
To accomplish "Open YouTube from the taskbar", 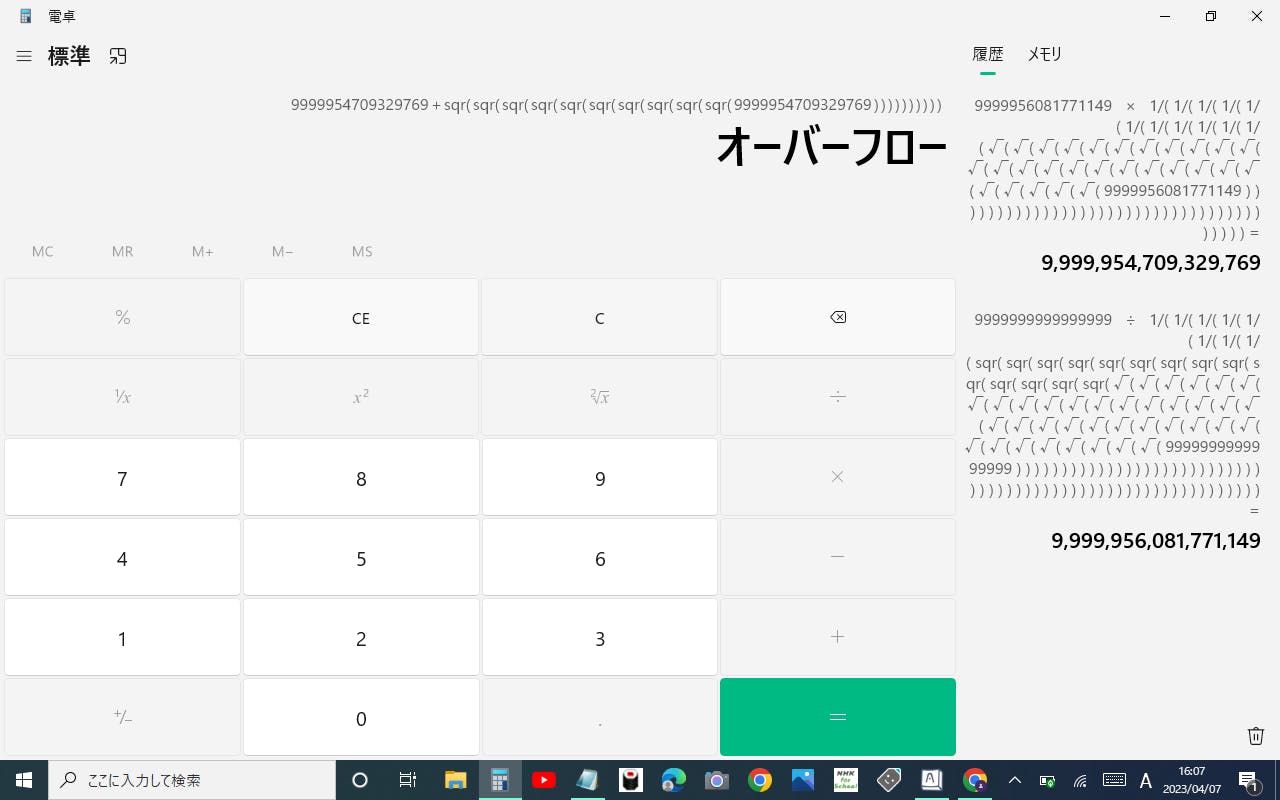I will [x=544, y=780].
